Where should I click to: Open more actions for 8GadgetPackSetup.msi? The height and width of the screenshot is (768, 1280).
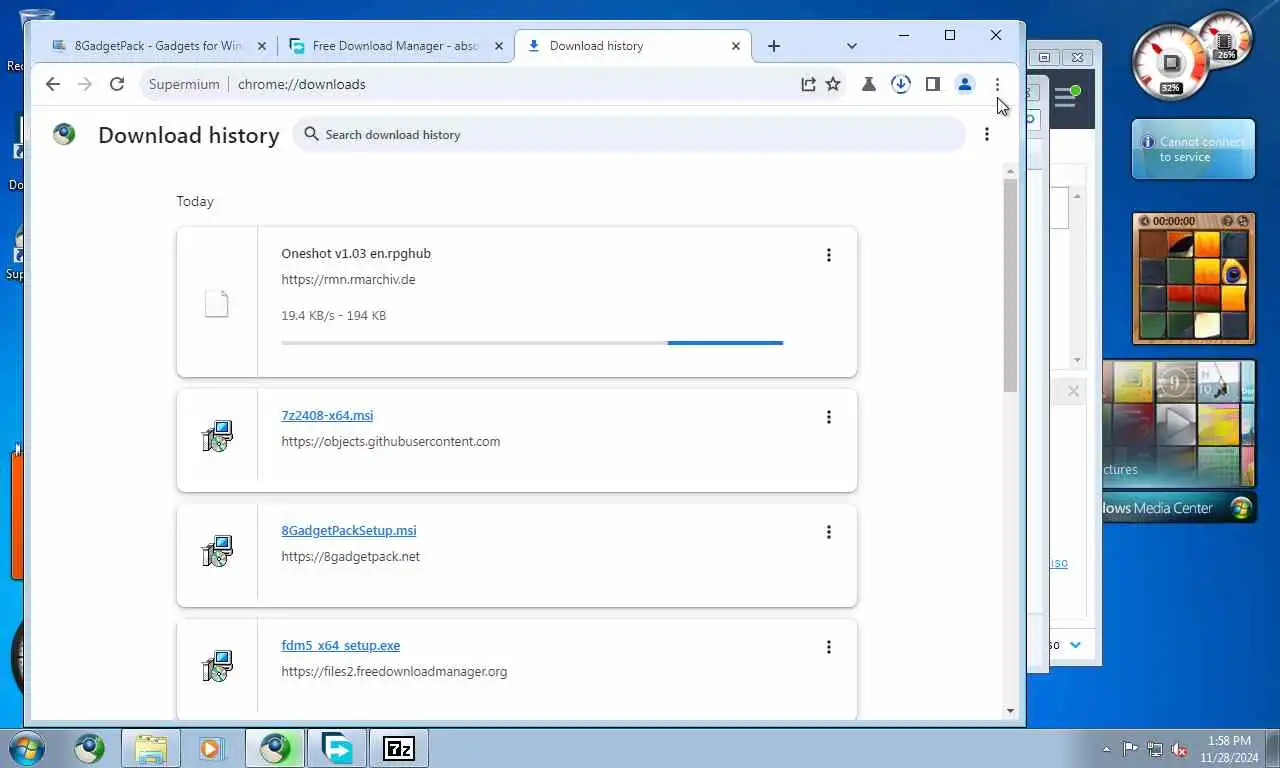click(x=828, y=532)
